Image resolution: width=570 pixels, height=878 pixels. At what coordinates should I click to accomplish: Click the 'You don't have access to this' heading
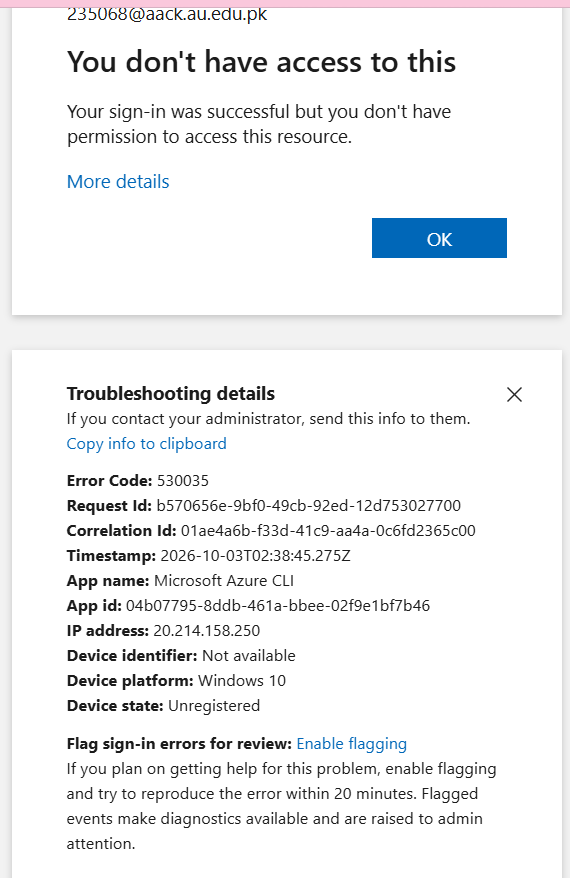coord(261,61)
